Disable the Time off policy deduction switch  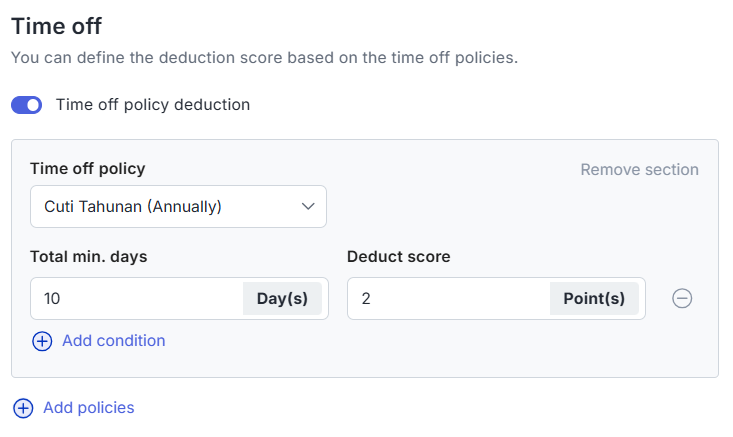(x=27, y=105)
